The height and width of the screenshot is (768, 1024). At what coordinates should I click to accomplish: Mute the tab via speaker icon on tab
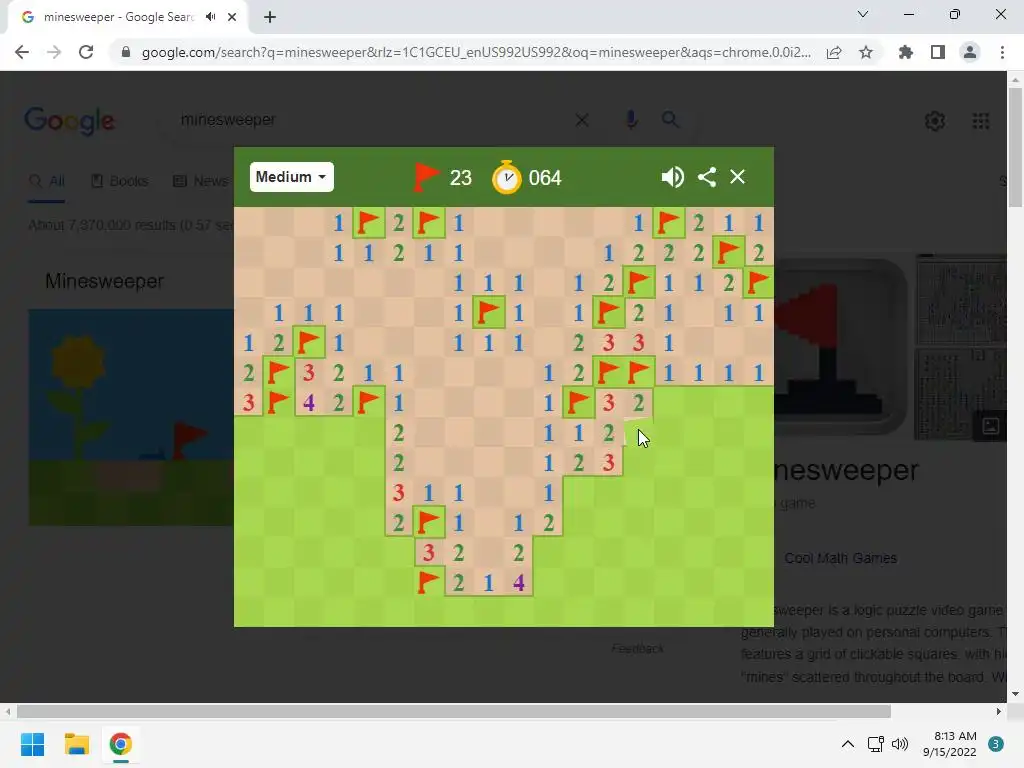click(x=210, y=17)
